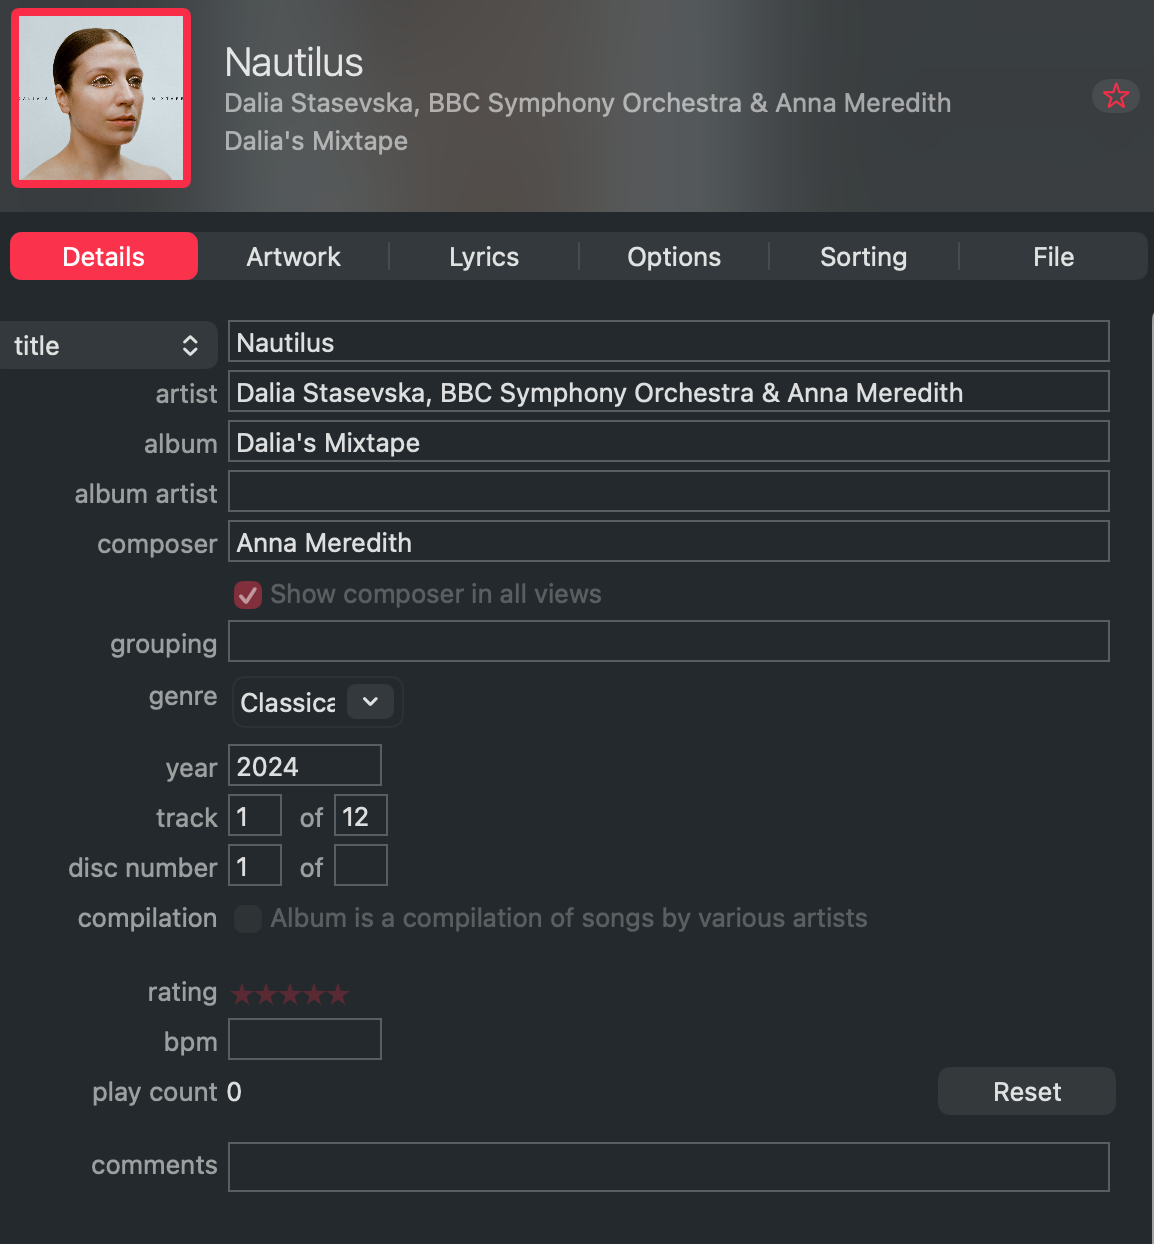Set rating using the five stars
The height and width of the screenshot is (1244, 1154).
(290, 994)
